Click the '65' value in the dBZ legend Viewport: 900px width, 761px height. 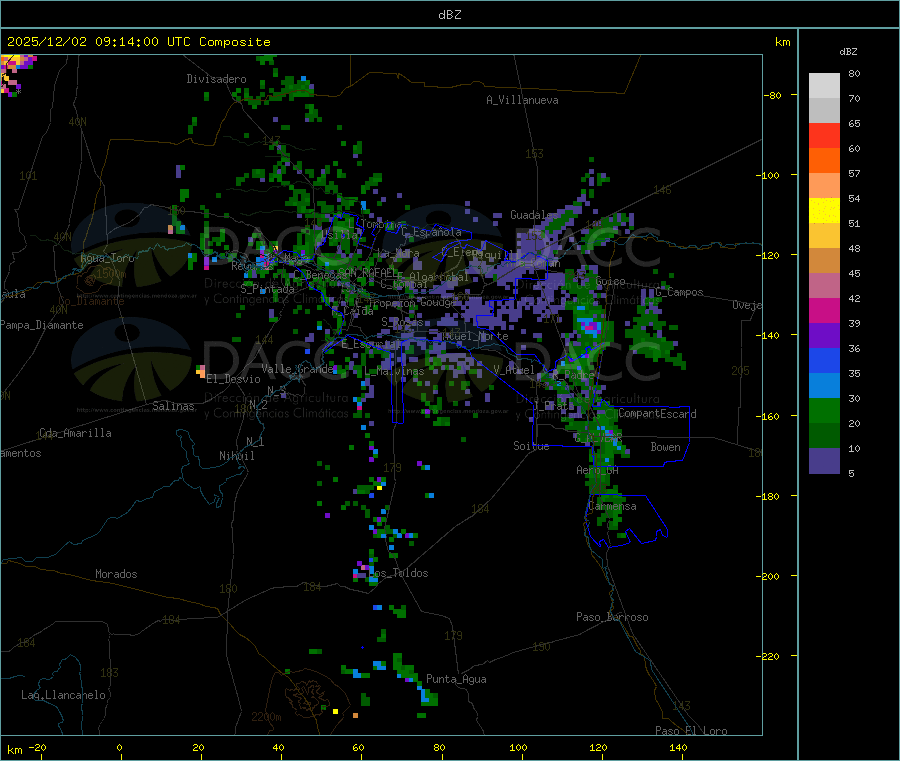[854, 123]
